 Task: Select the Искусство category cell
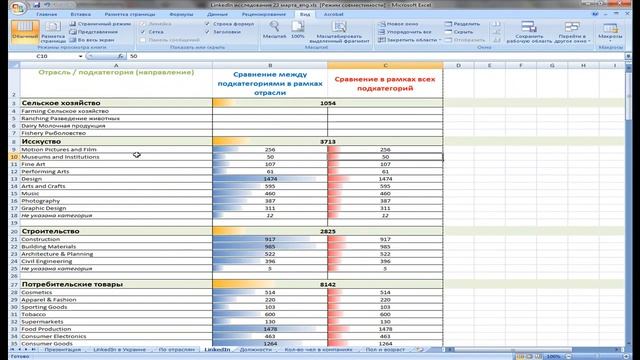pyautogui.click(x=116, y=141)
